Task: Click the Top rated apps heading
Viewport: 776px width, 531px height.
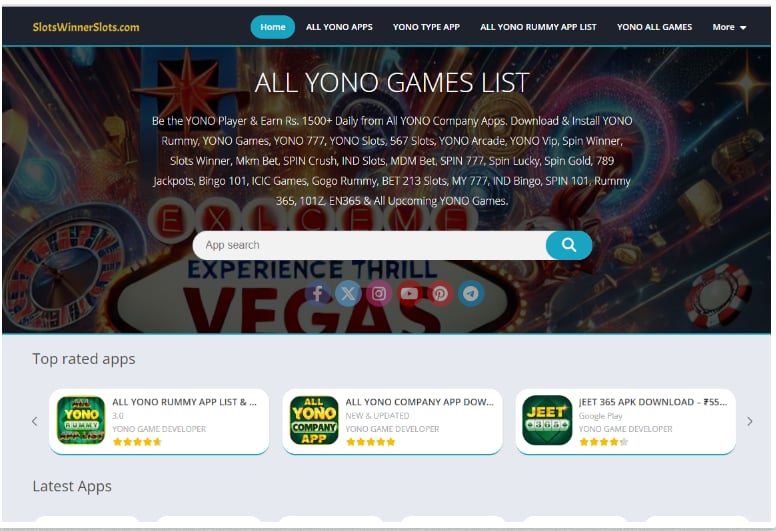Action: point(84,359)
